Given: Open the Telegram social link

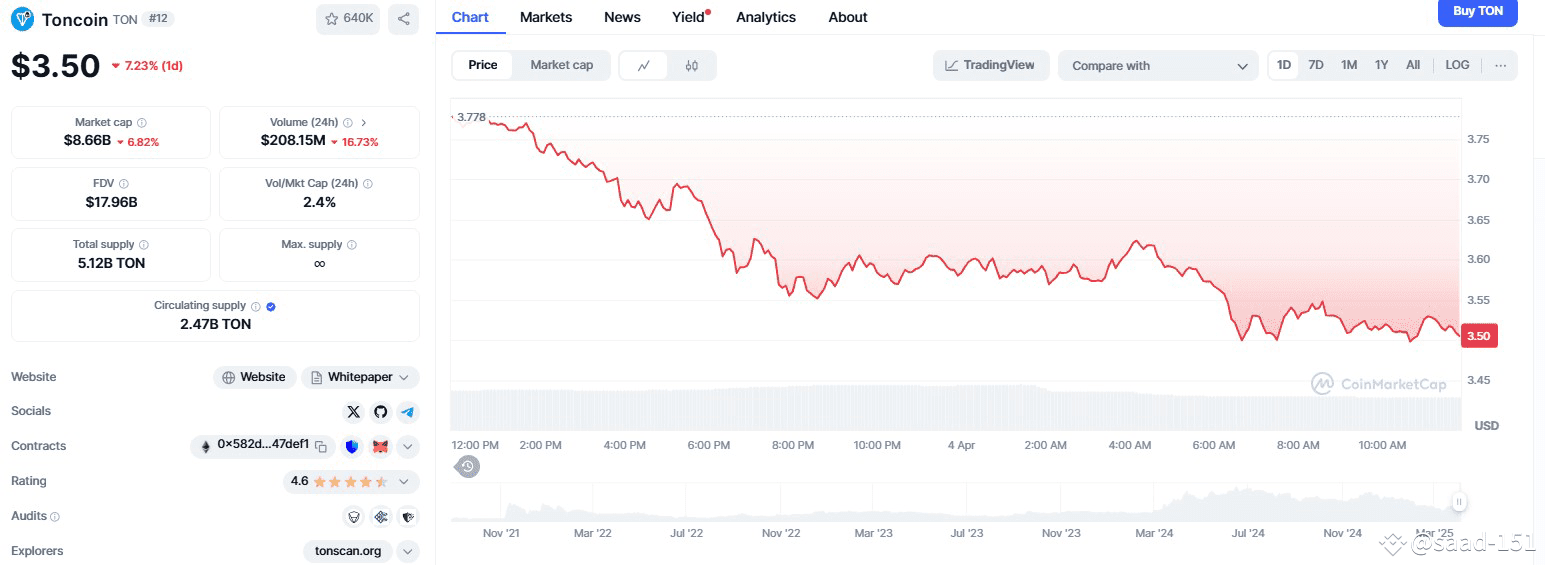Looking at the screenshot, I should (407, 411).
